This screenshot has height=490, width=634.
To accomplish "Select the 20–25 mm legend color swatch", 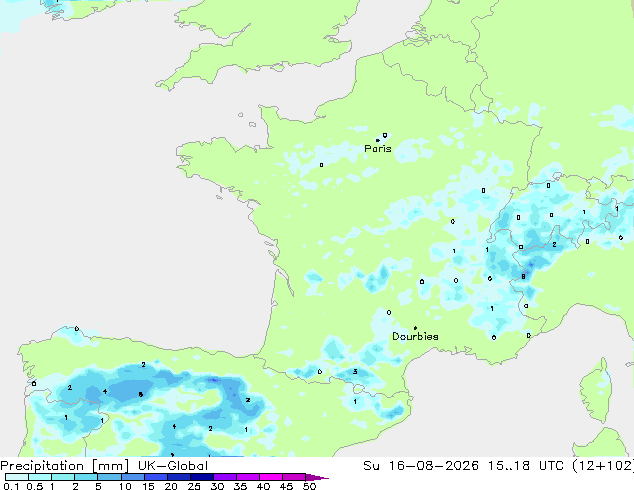I will [178, 477].
